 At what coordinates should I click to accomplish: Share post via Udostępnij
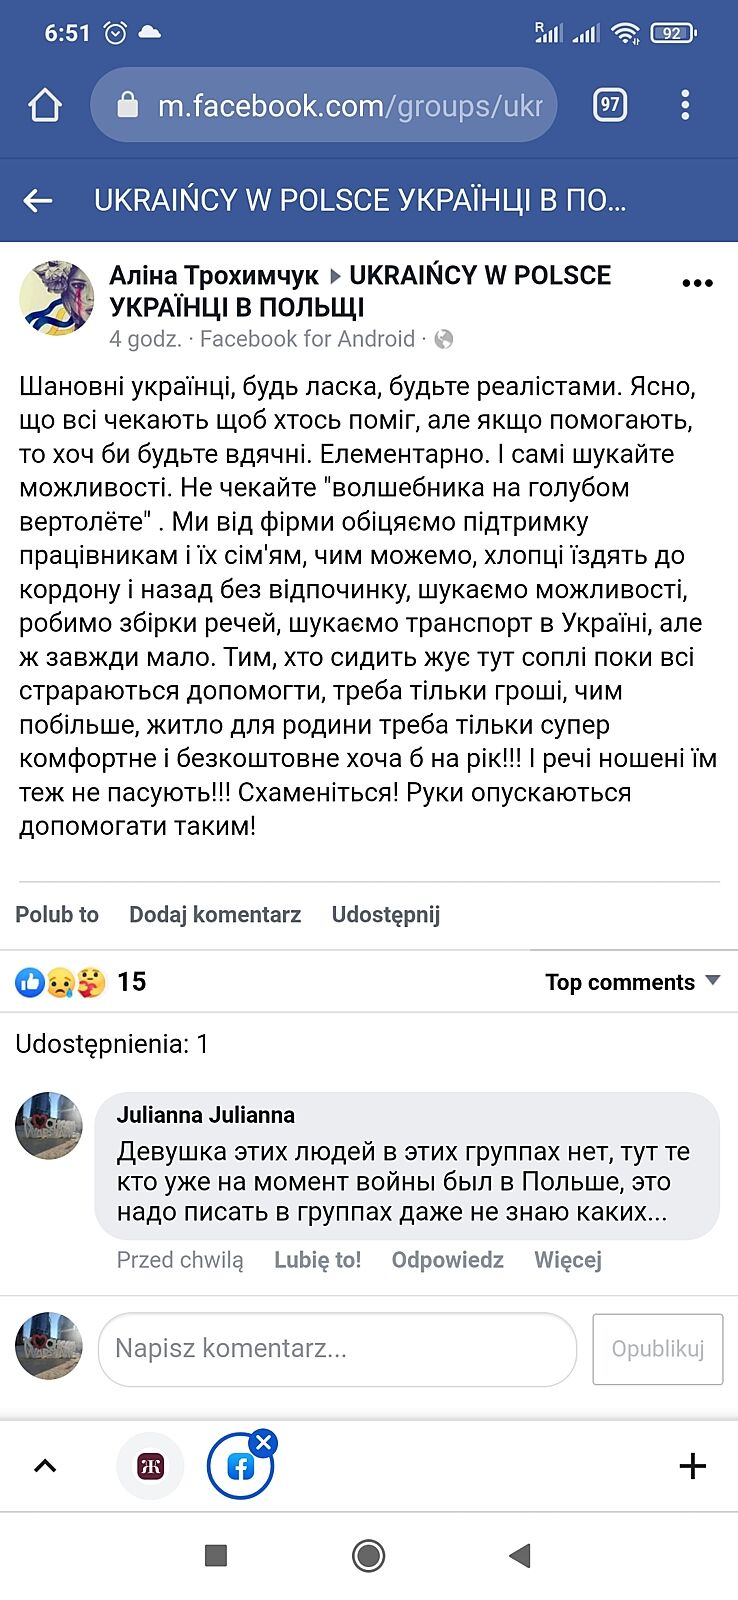386,914
